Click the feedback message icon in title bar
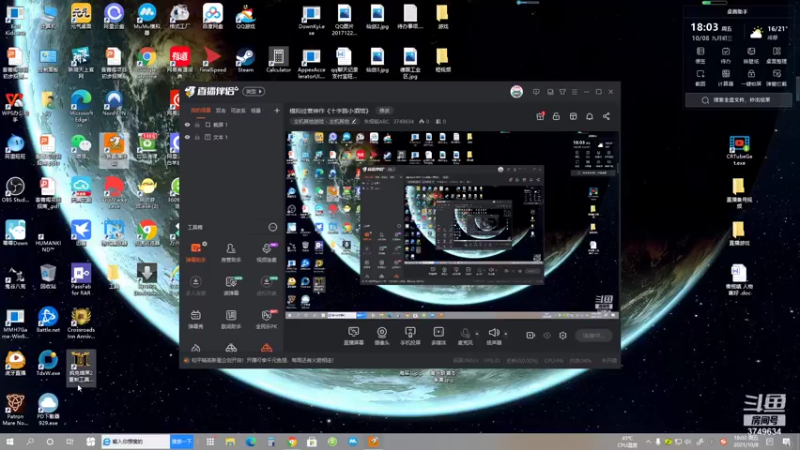Screen dimensions: 800x450 click(x=536, y=92)
